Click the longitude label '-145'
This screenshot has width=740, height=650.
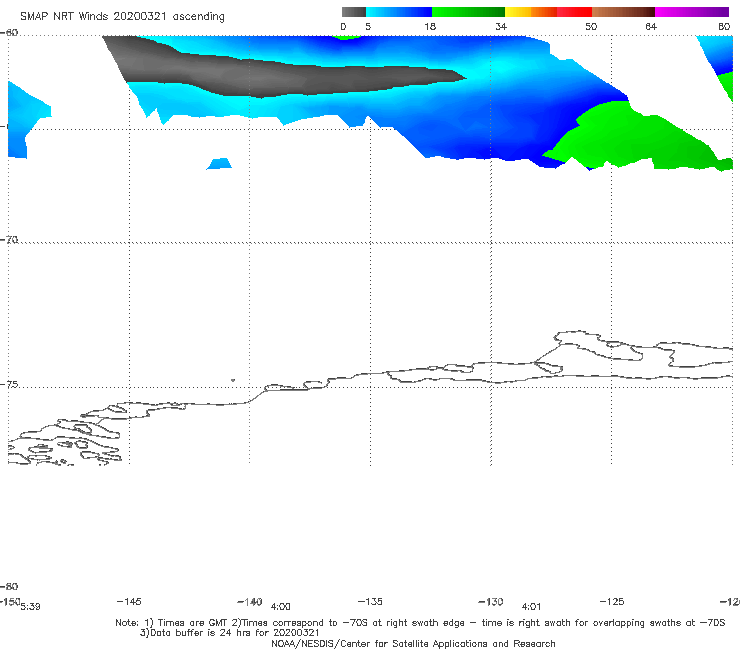(129, 601)
